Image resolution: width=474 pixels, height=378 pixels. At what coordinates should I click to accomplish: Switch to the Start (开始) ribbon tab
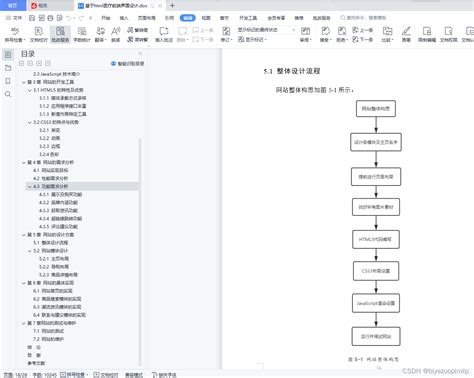[106, 18]
